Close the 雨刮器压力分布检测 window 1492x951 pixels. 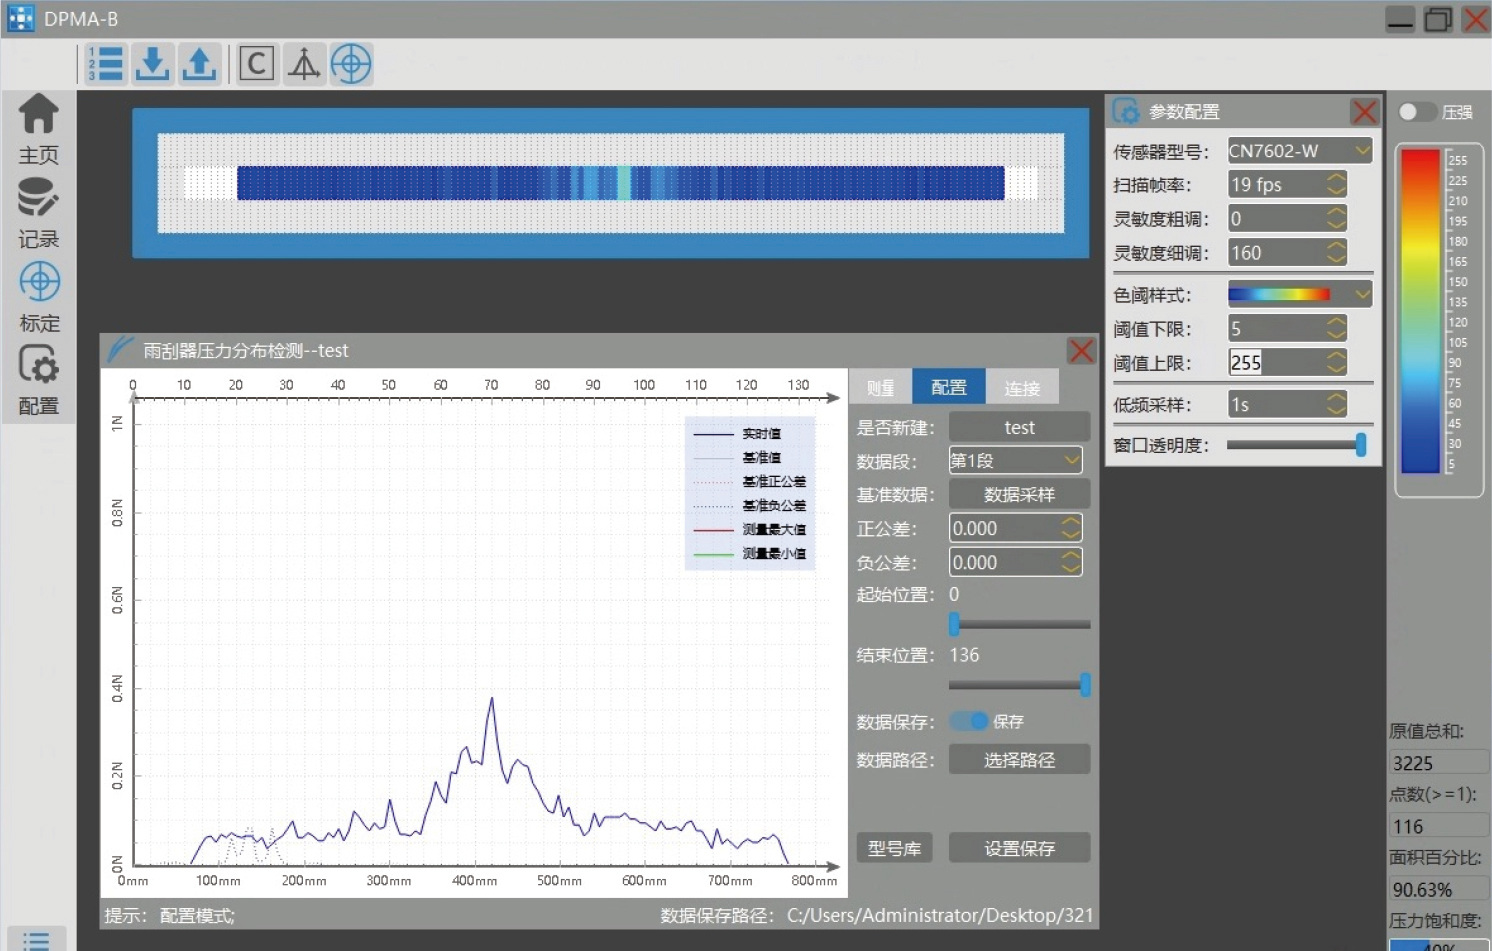[1081, 351]
